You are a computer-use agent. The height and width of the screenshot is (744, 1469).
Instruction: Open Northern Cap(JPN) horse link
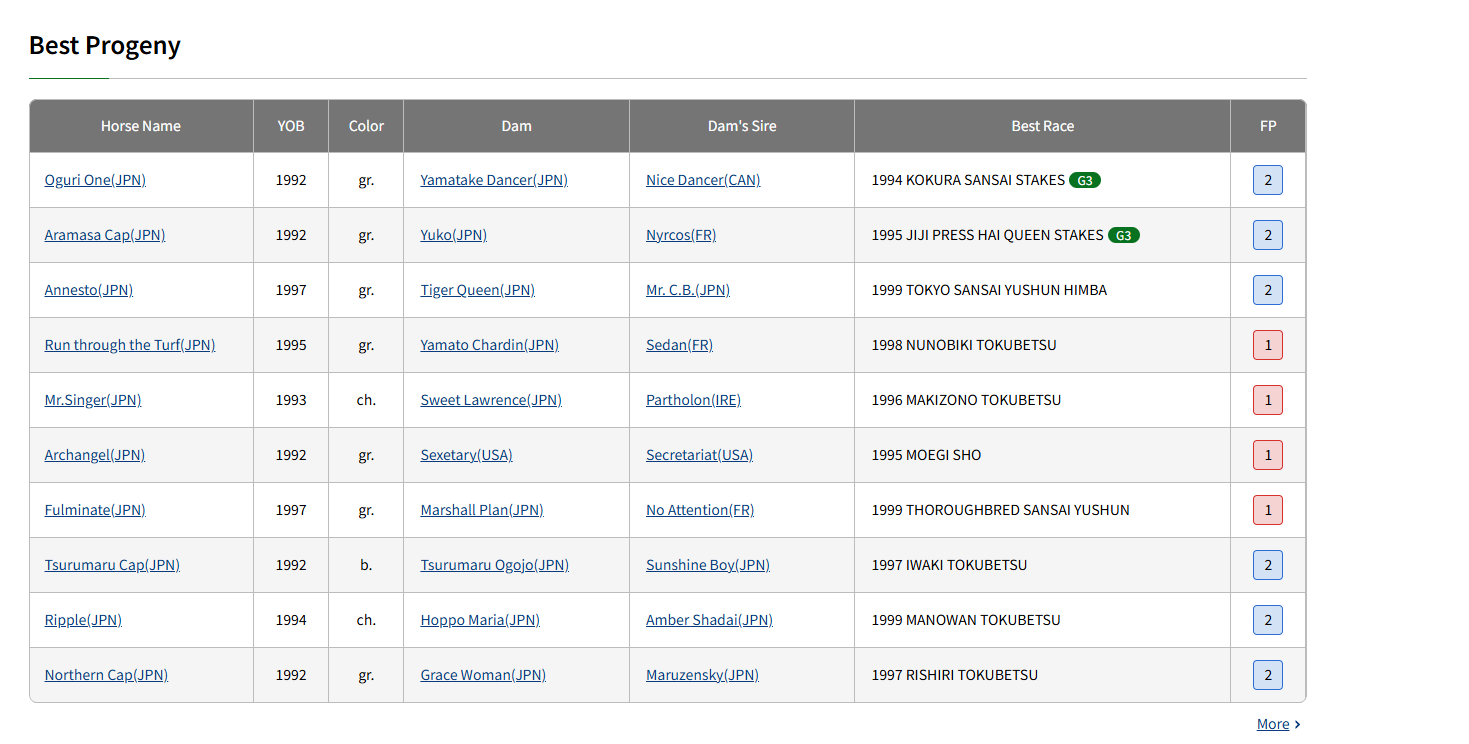[106, 675]
